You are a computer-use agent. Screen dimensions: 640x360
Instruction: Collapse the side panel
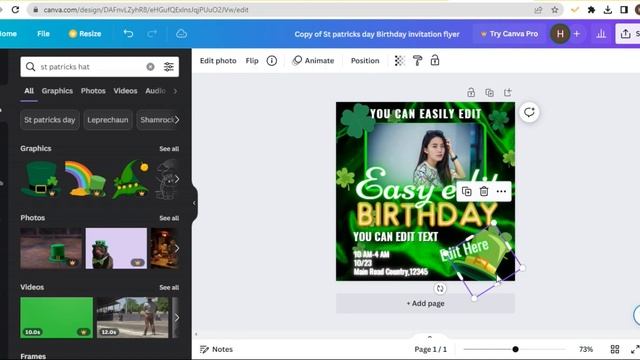point(194,203)
